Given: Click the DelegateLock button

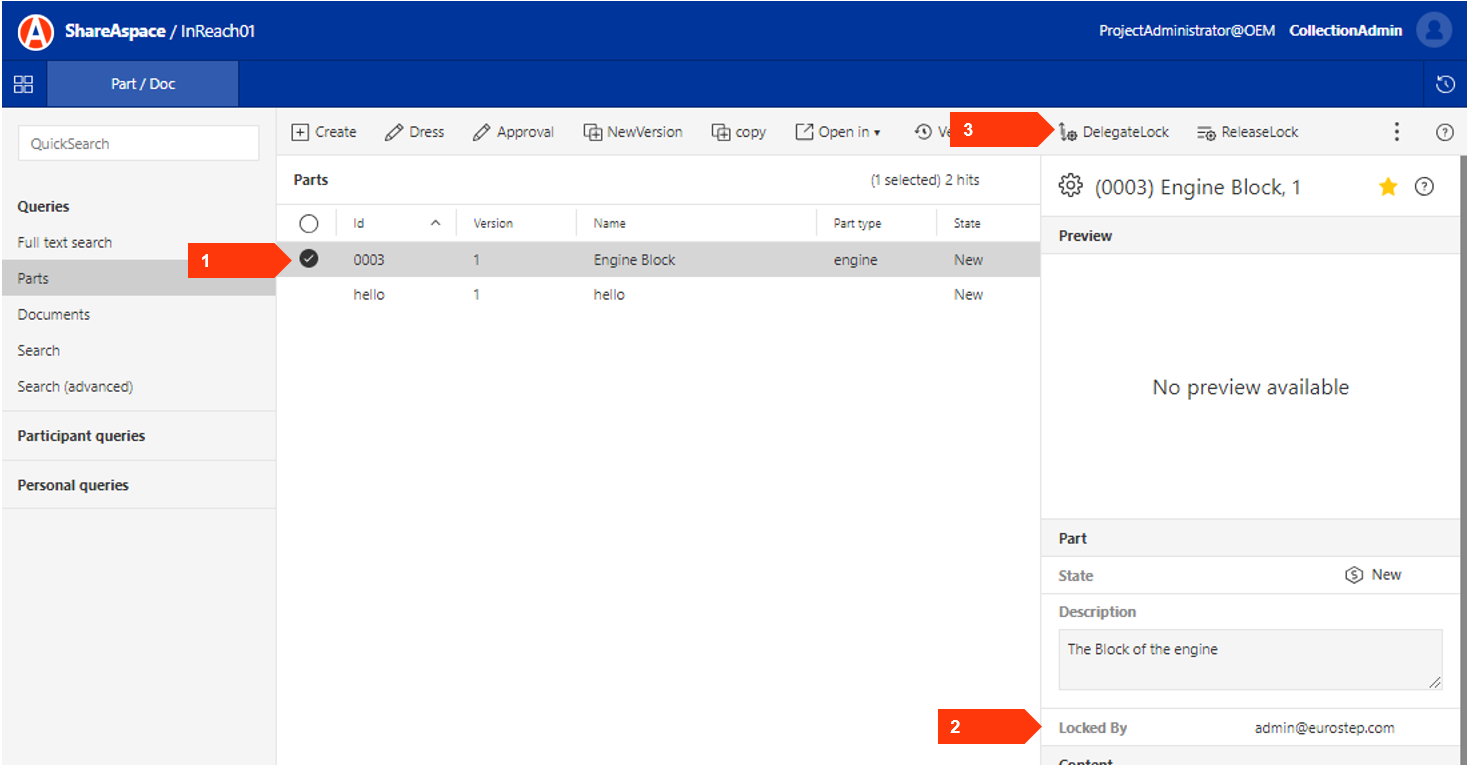Looking at the screenshot, I should pyautogui.click(x=1114, y=132).
